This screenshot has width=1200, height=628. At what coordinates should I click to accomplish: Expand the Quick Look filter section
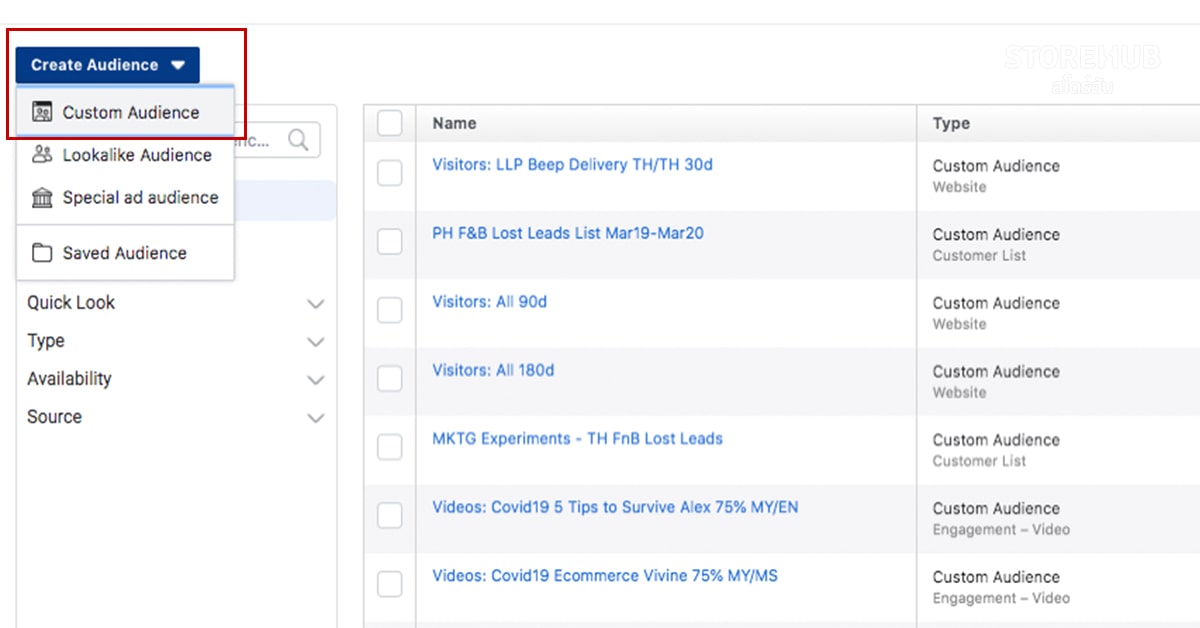tap(176, 303)
